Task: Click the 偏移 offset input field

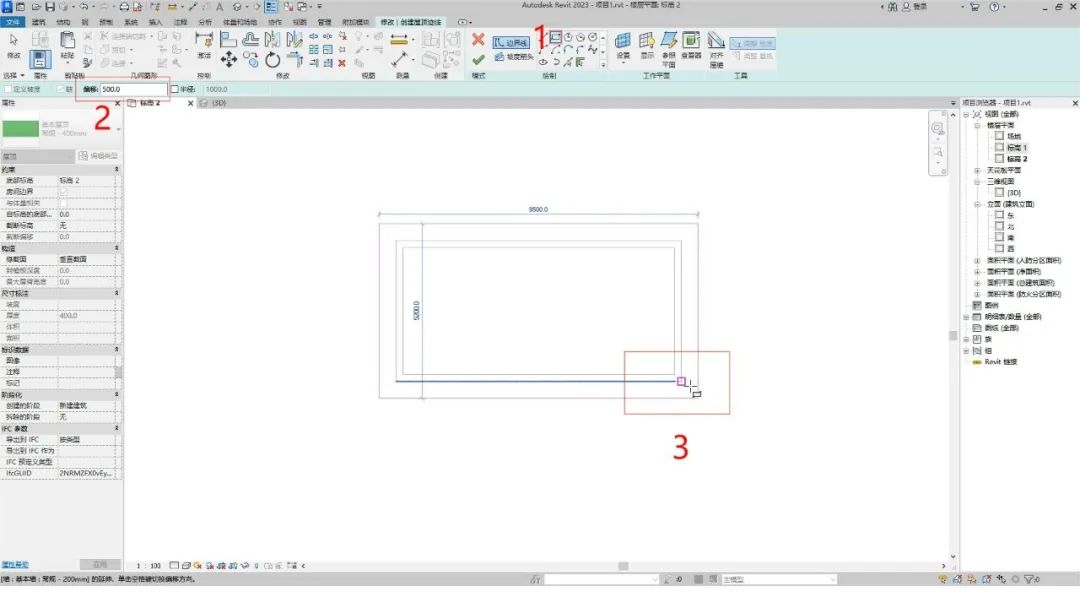Action: pyautogui.click(x=134, y=89)
